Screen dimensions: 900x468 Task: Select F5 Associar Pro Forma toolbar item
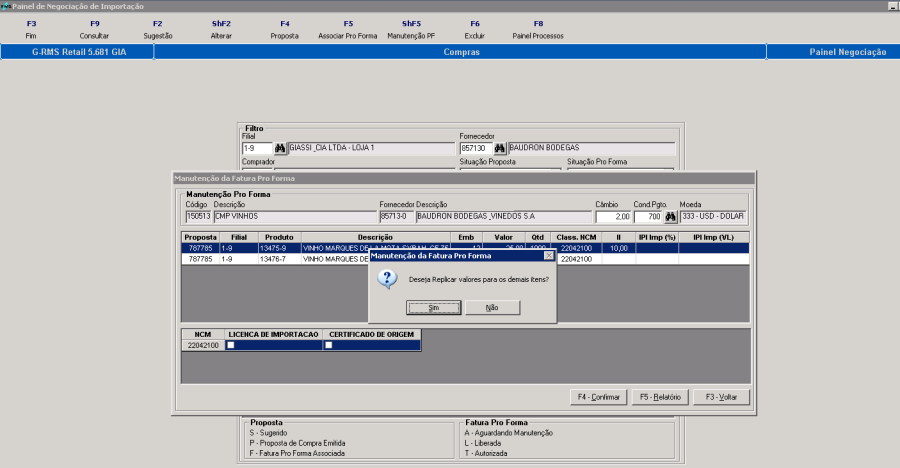[348, 29]
